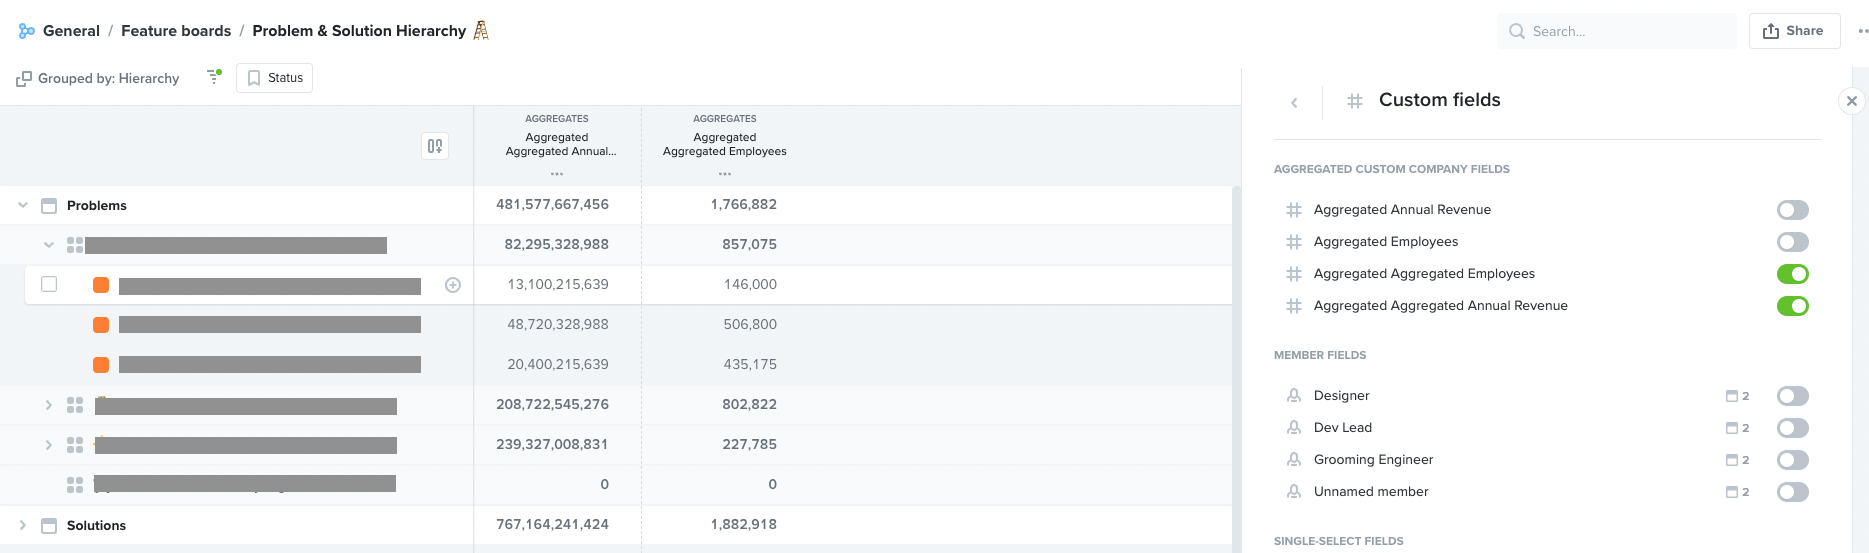1869x553 pixels.
Task: Click the ladder emoji icon next to board title
Action: pos(481,30)
